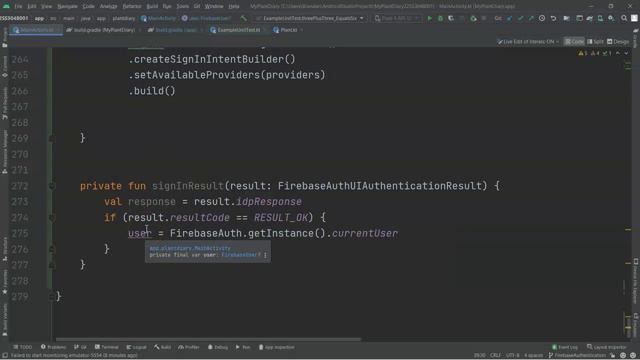The width and height of the screenshot is (640, 360).
Task: Click the build hammer icon
Action: [x=244, y=18]
